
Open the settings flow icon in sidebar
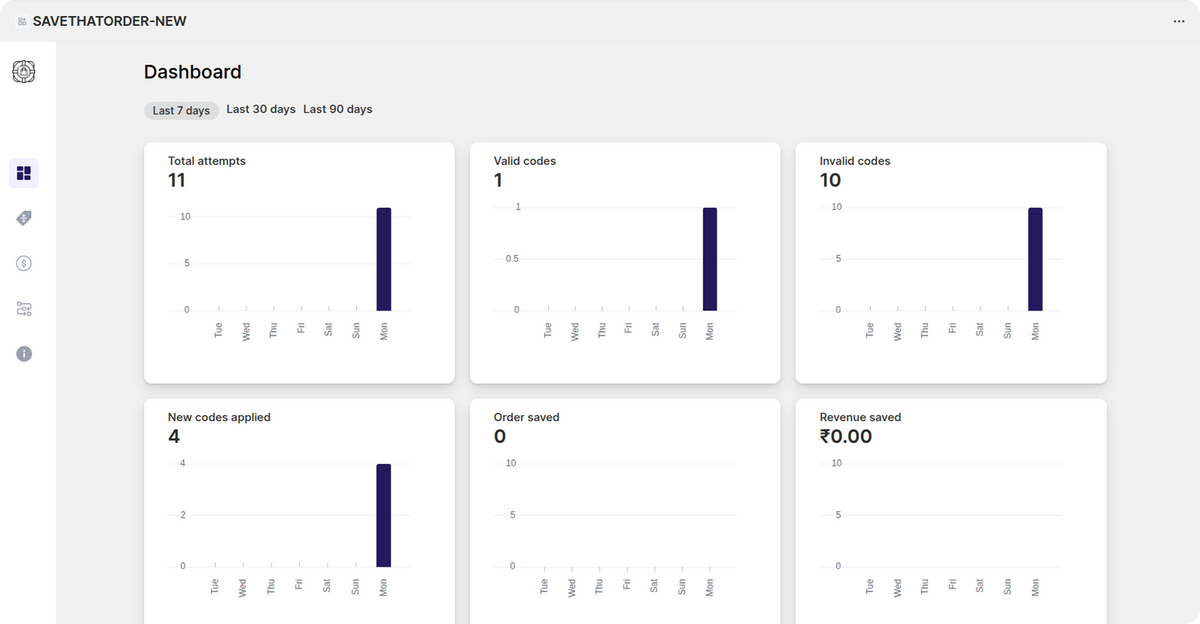tap(24, 309)
